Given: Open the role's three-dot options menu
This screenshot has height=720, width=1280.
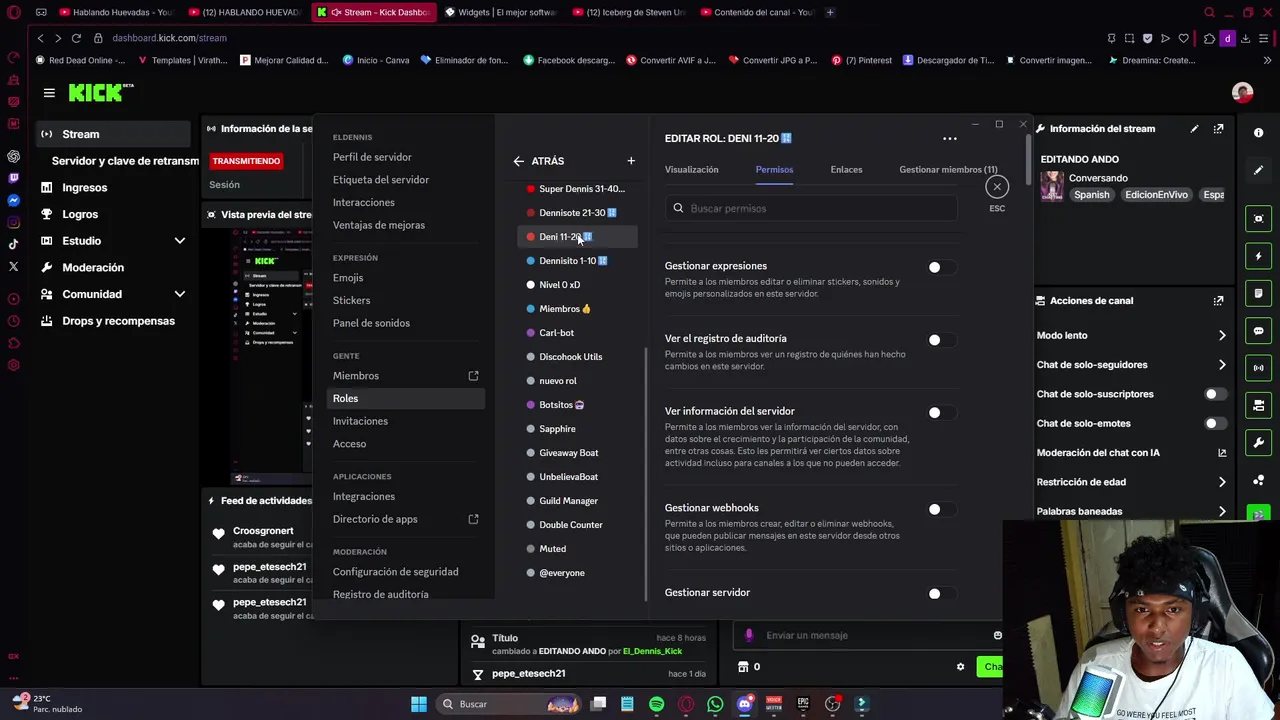Looking at the screenshot, I should [x=950, y=139].
